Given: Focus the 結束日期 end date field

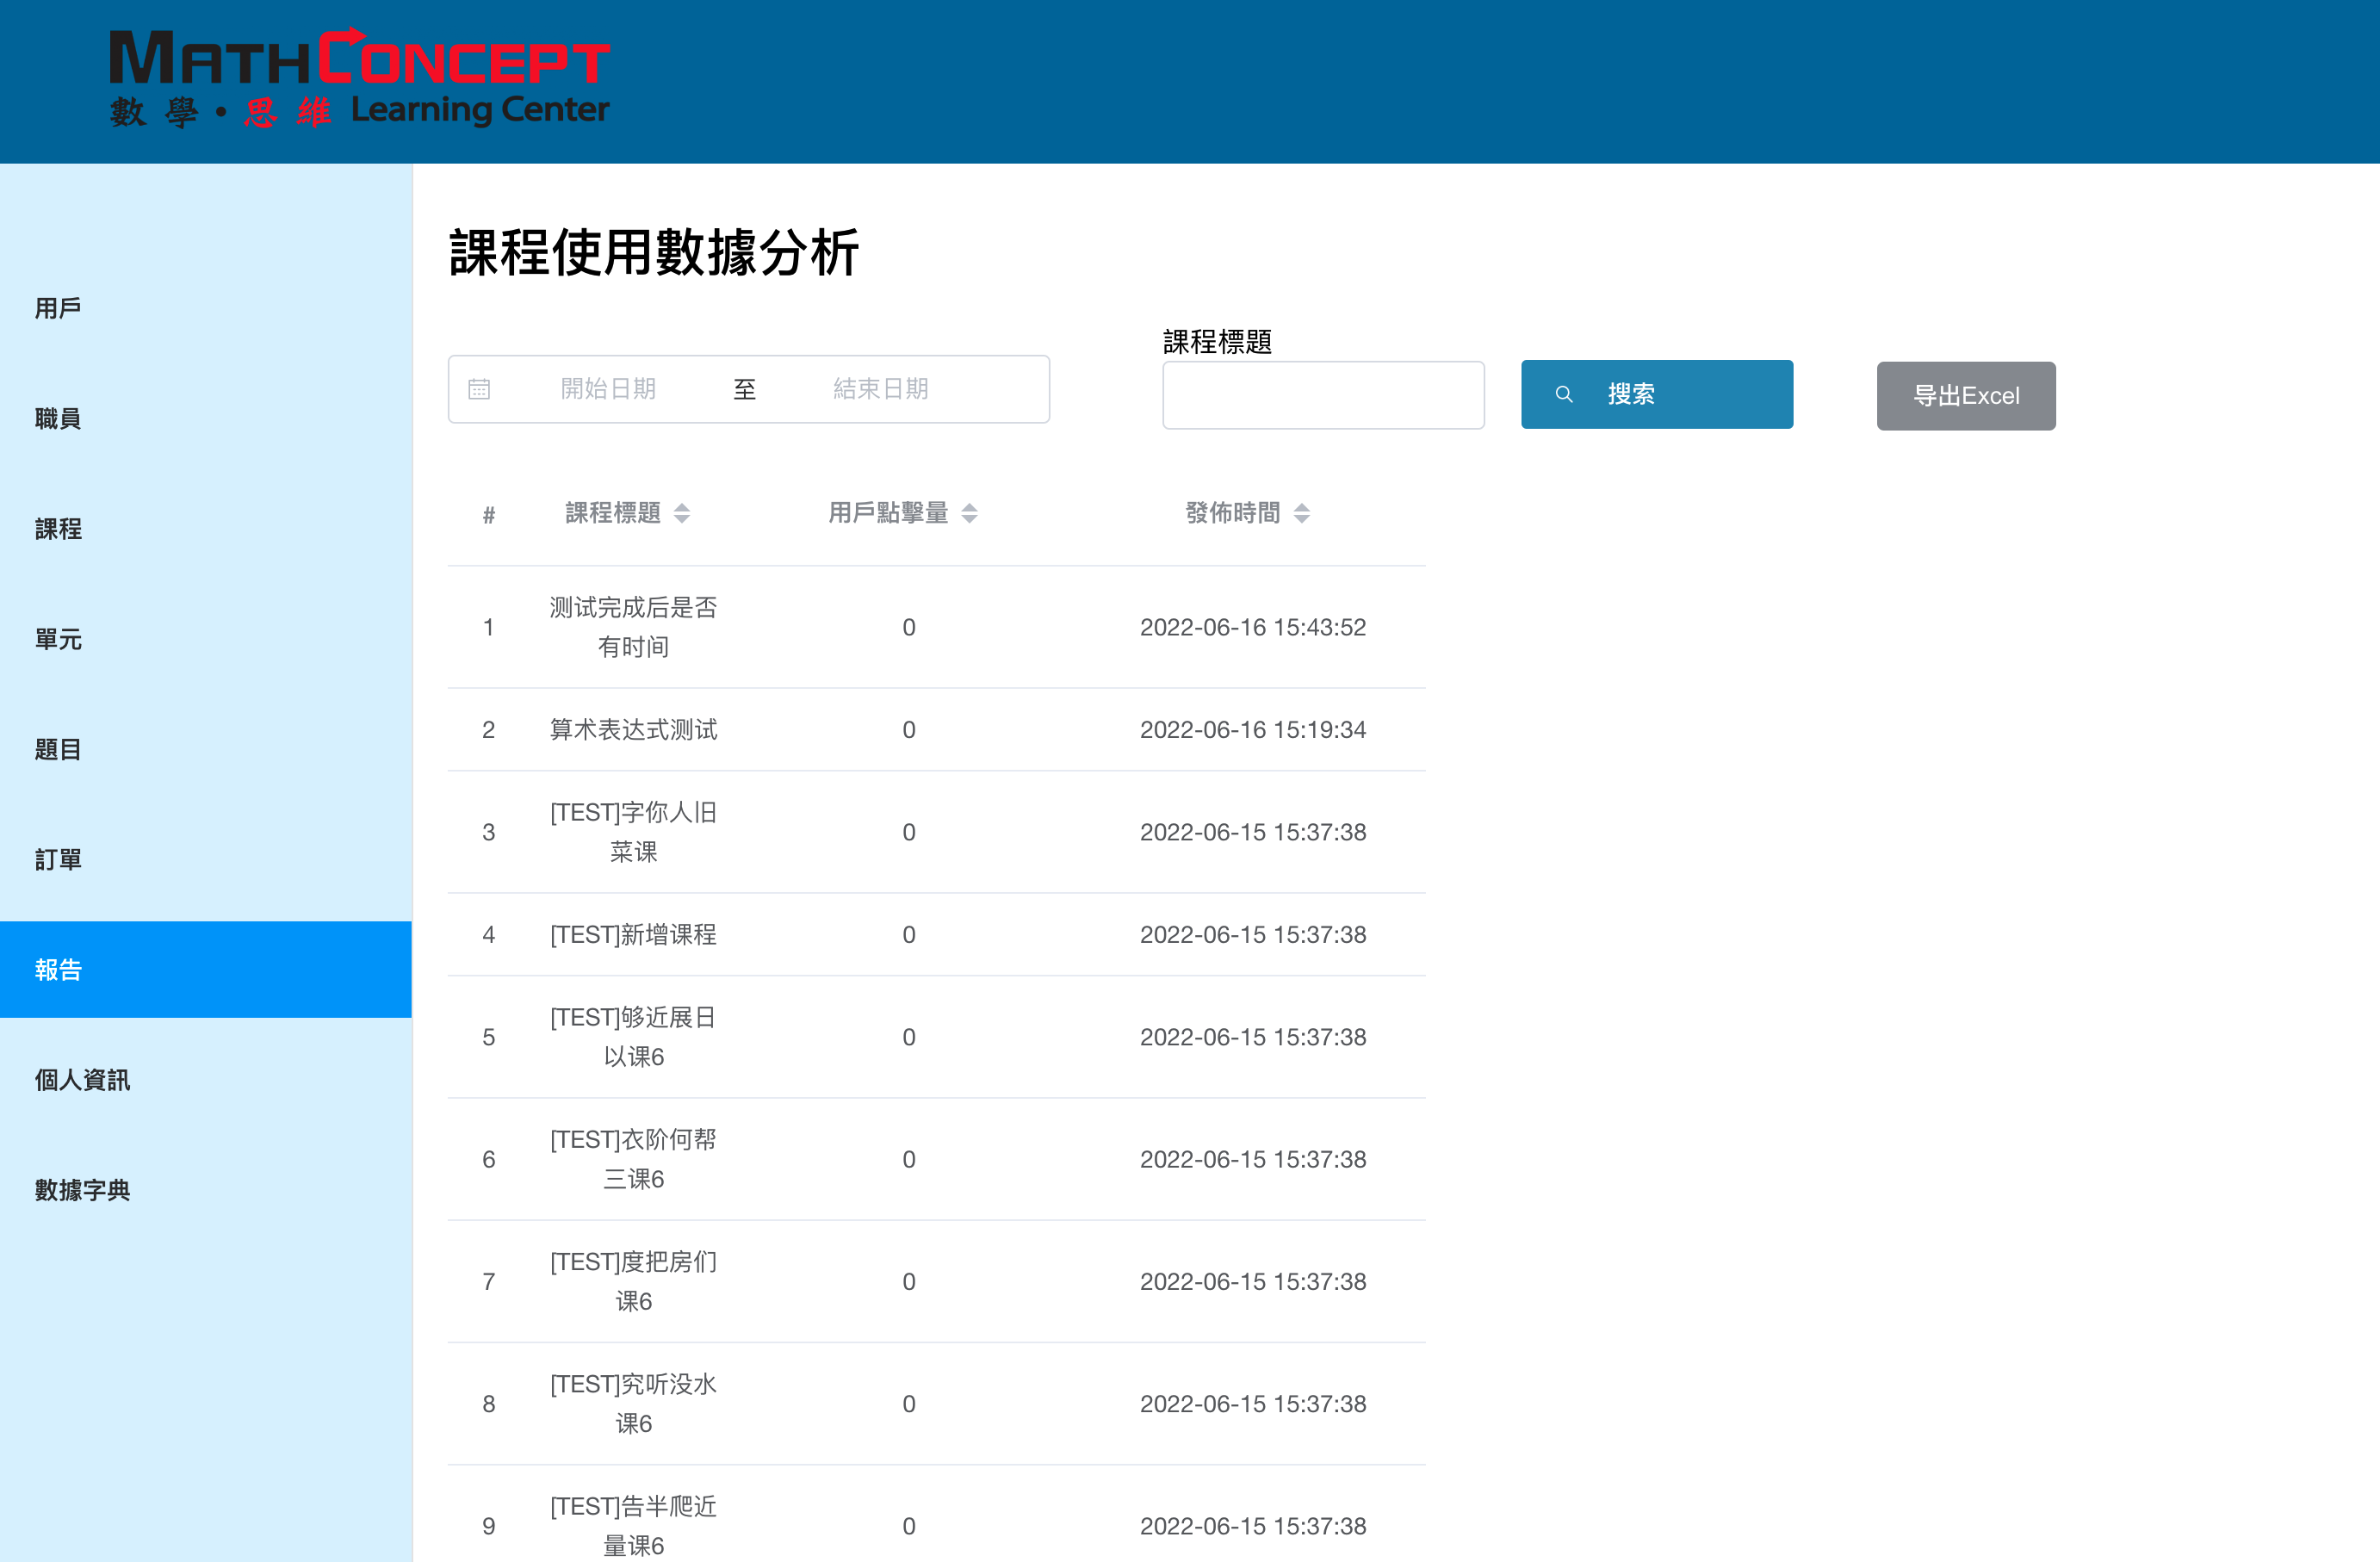Looking at the screenshot, I should point(880,389).
